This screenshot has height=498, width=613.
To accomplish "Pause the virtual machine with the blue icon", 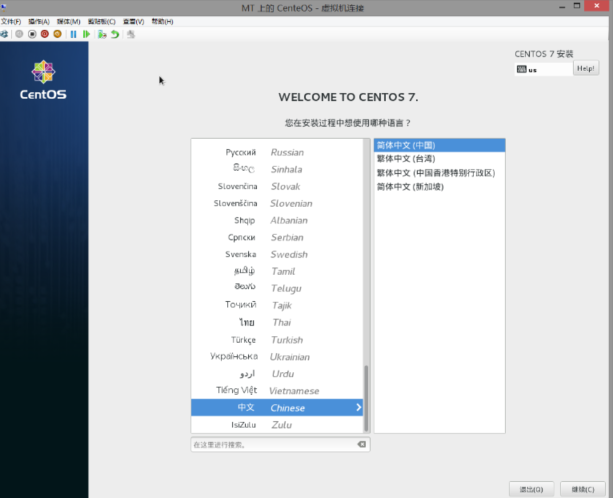I will tap(73, 34).
